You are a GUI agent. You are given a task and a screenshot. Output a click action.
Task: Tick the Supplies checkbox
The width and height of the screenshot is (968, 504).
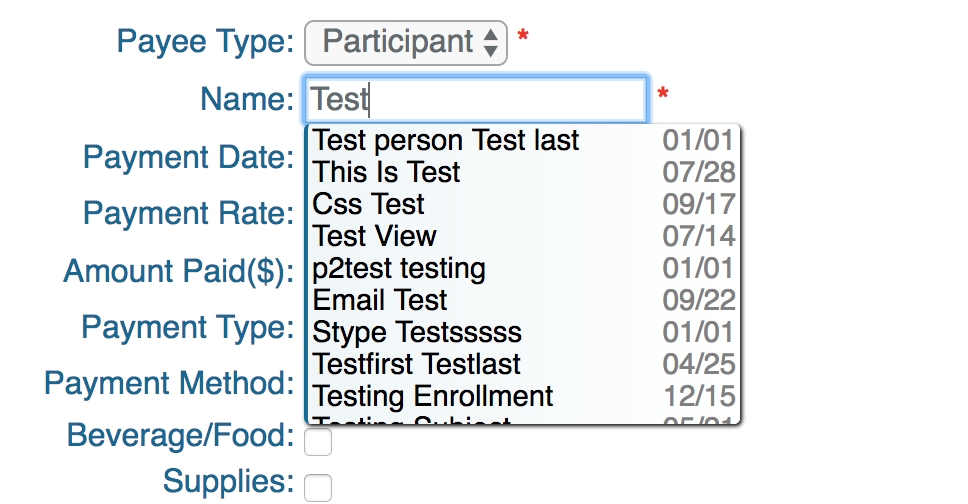click(x=318, y=488)
